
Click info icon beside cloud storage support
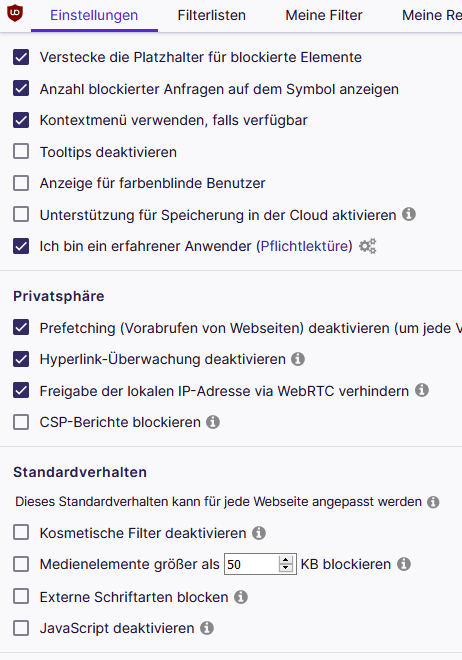409,214
